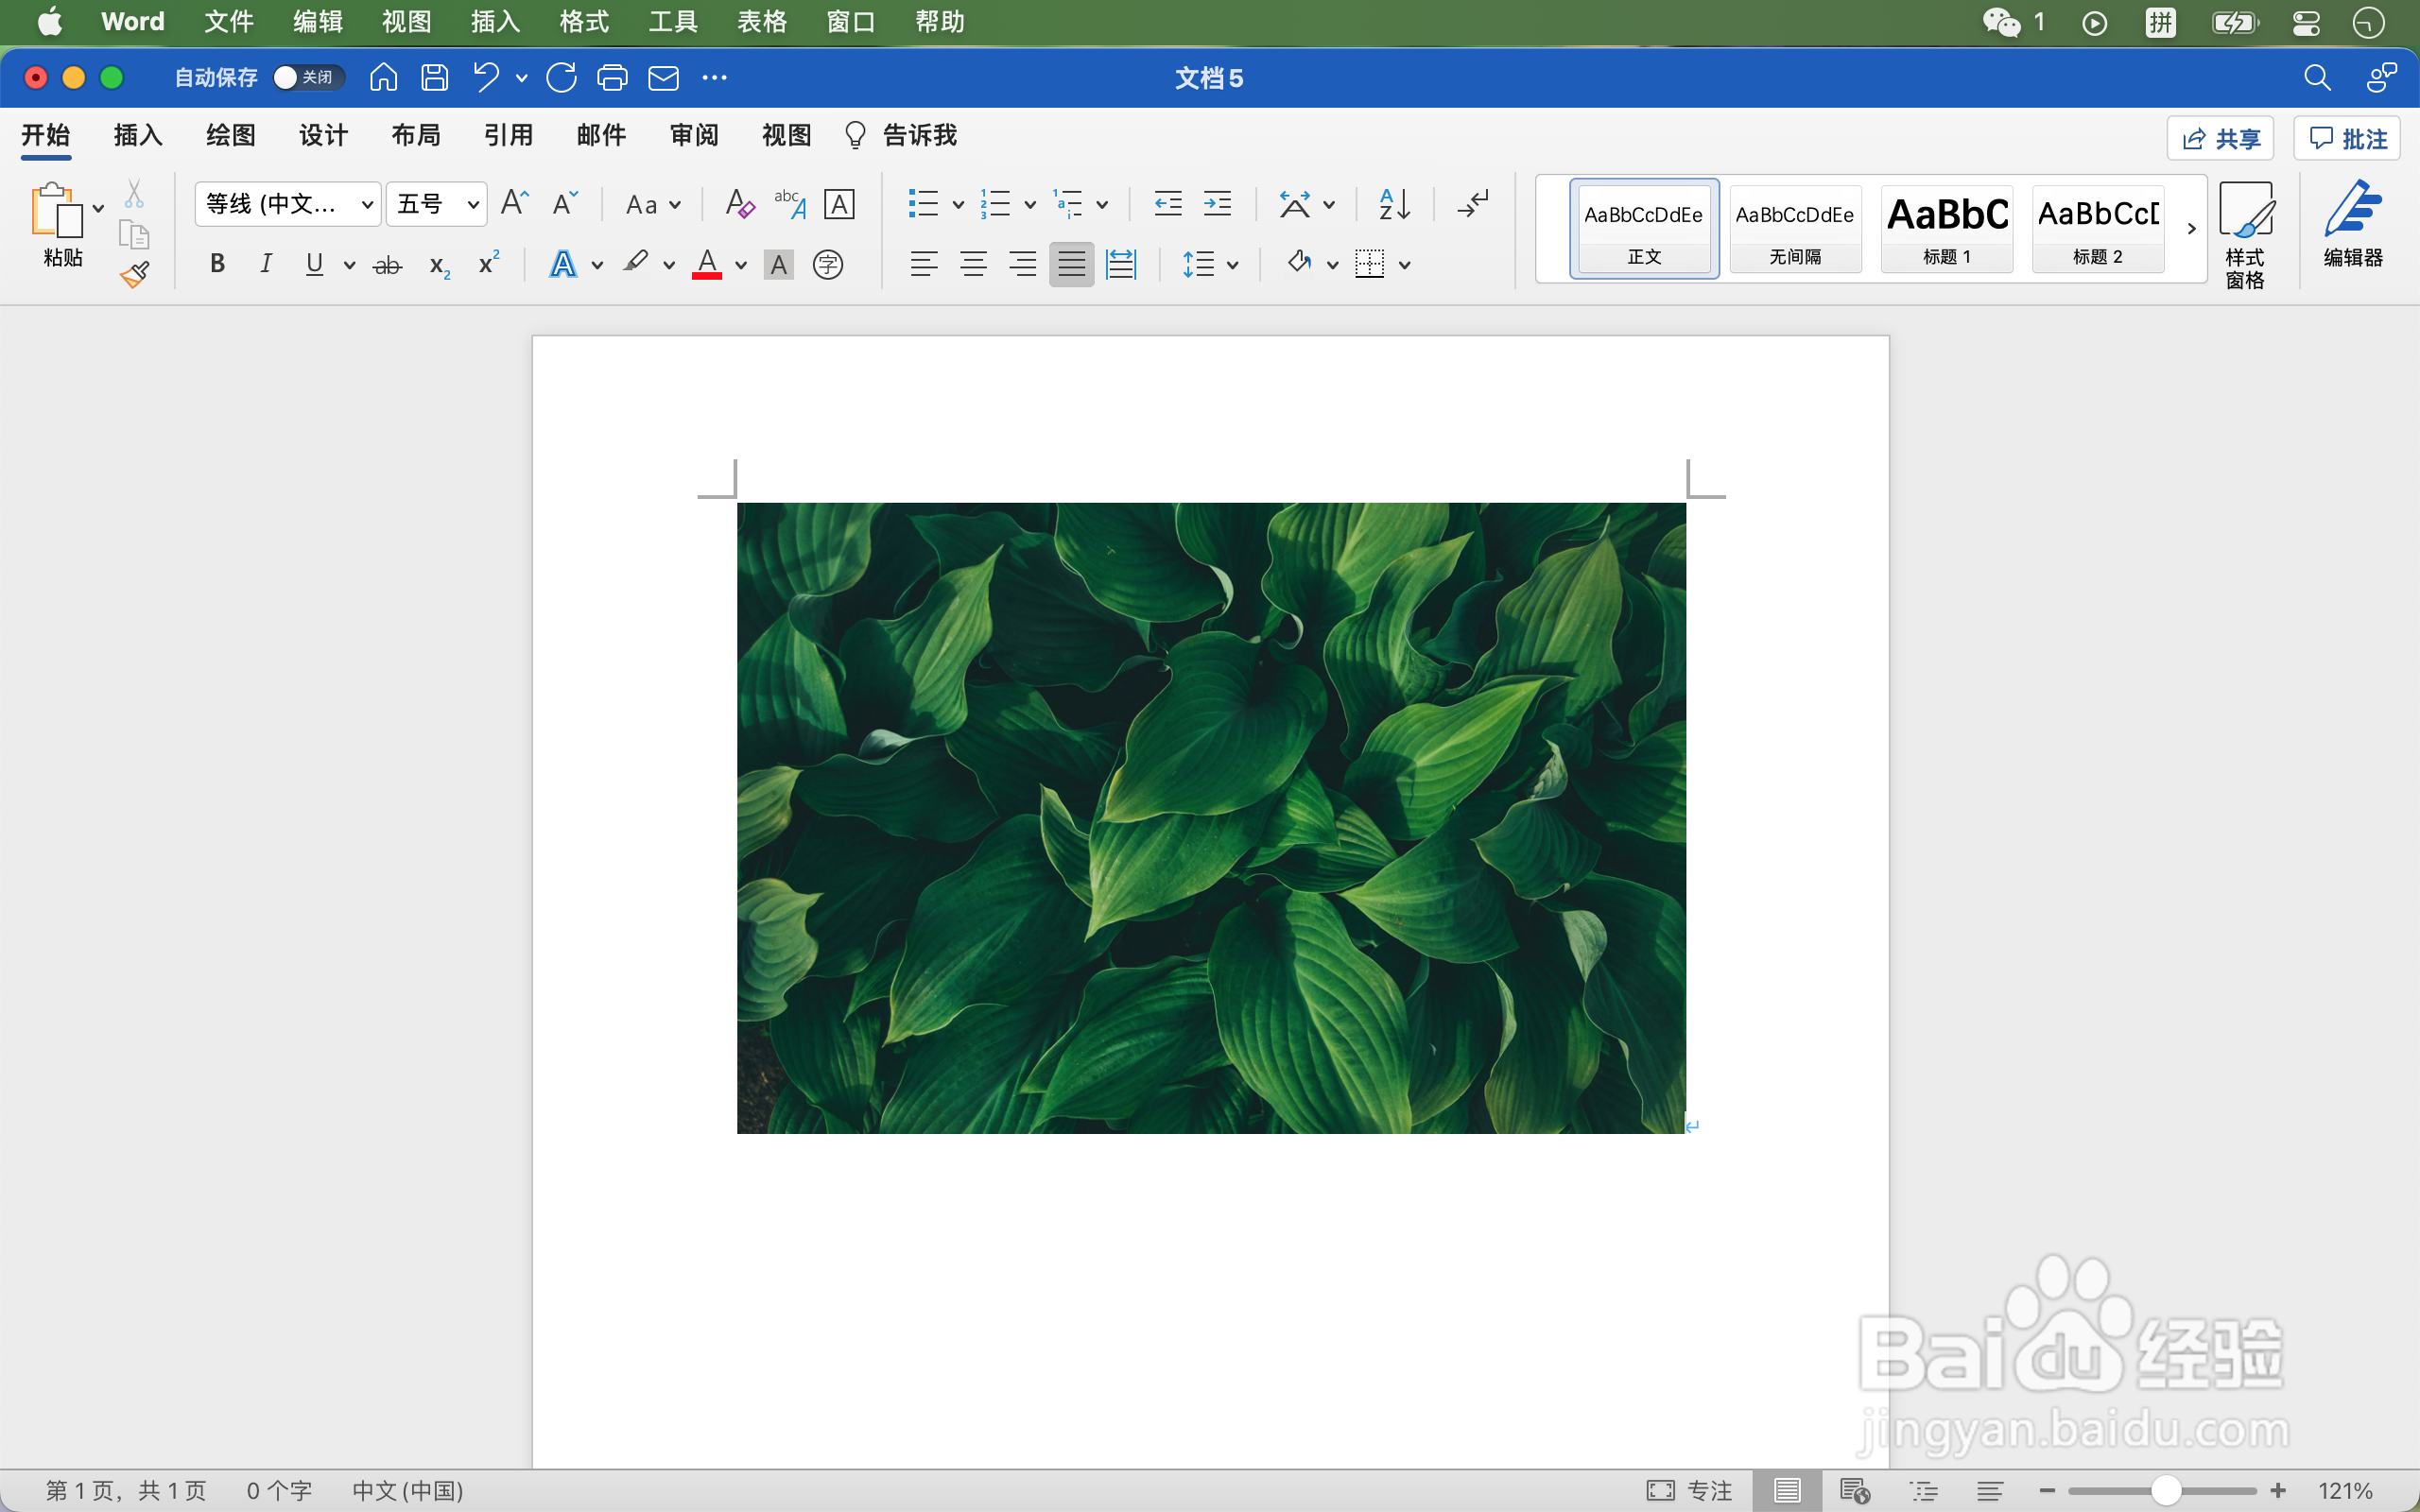The image size is (2420, 1512).
Task: Align text to the left
Action: point(924,264)
